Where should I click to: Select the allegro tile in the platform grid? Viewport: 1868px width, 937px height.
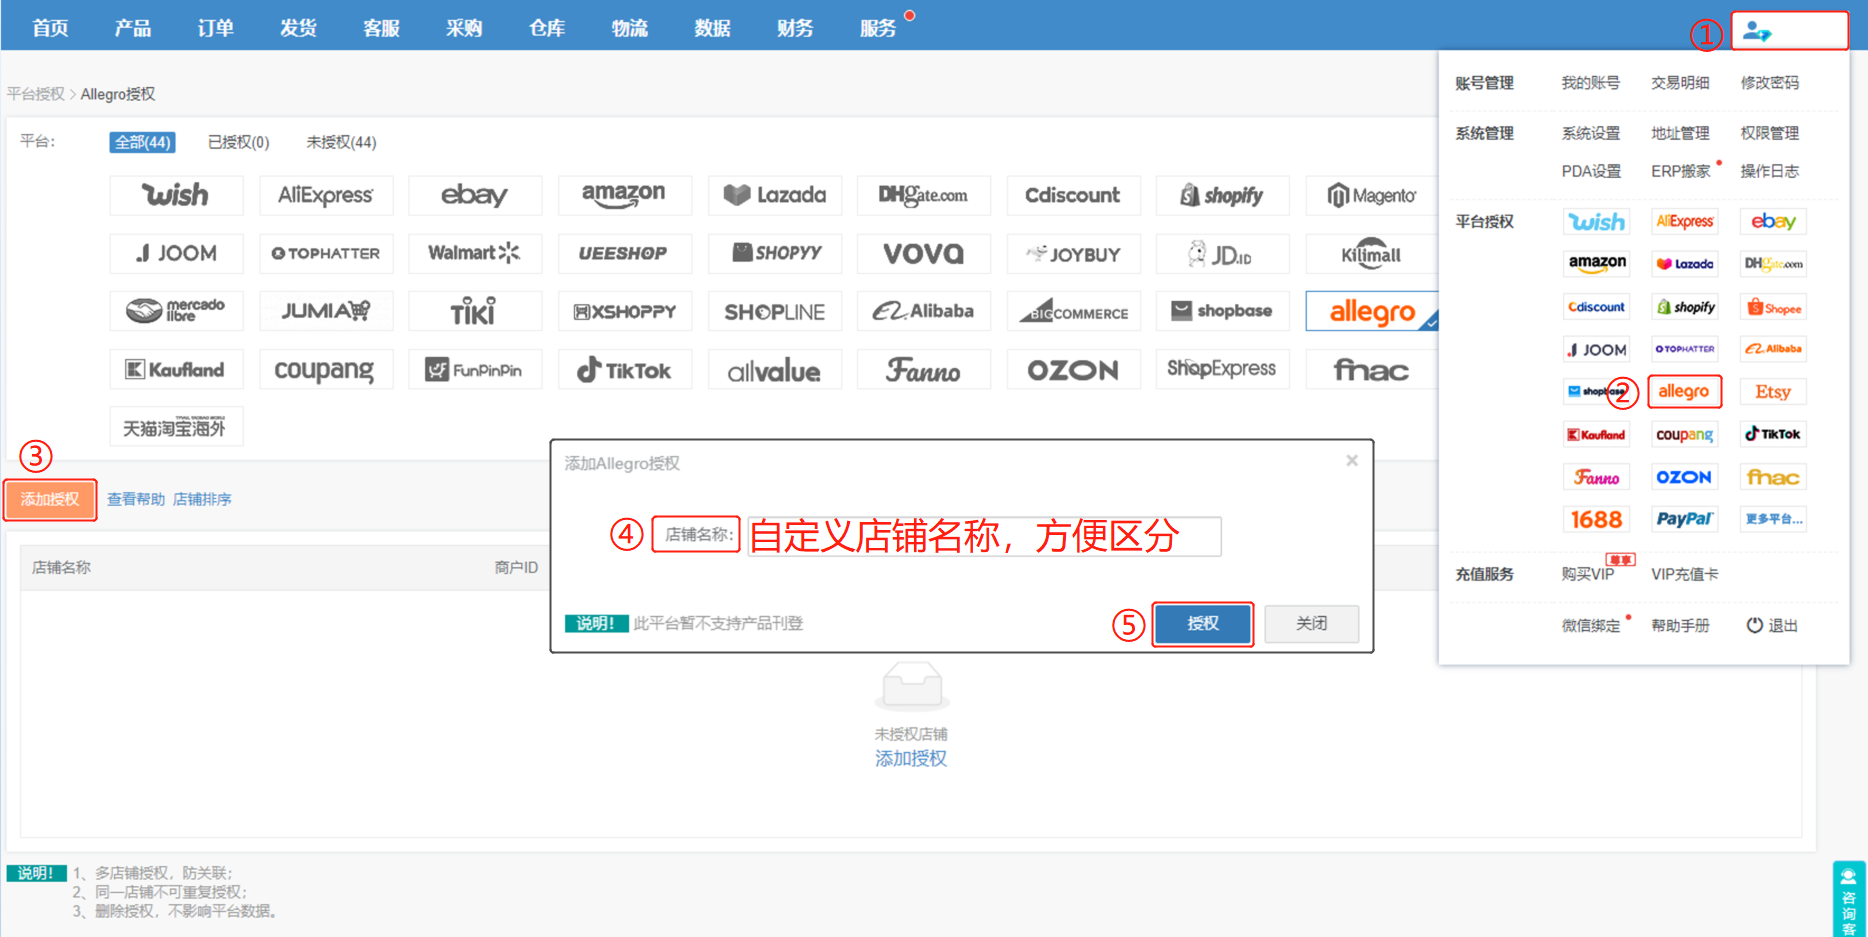click(1372, 311)
